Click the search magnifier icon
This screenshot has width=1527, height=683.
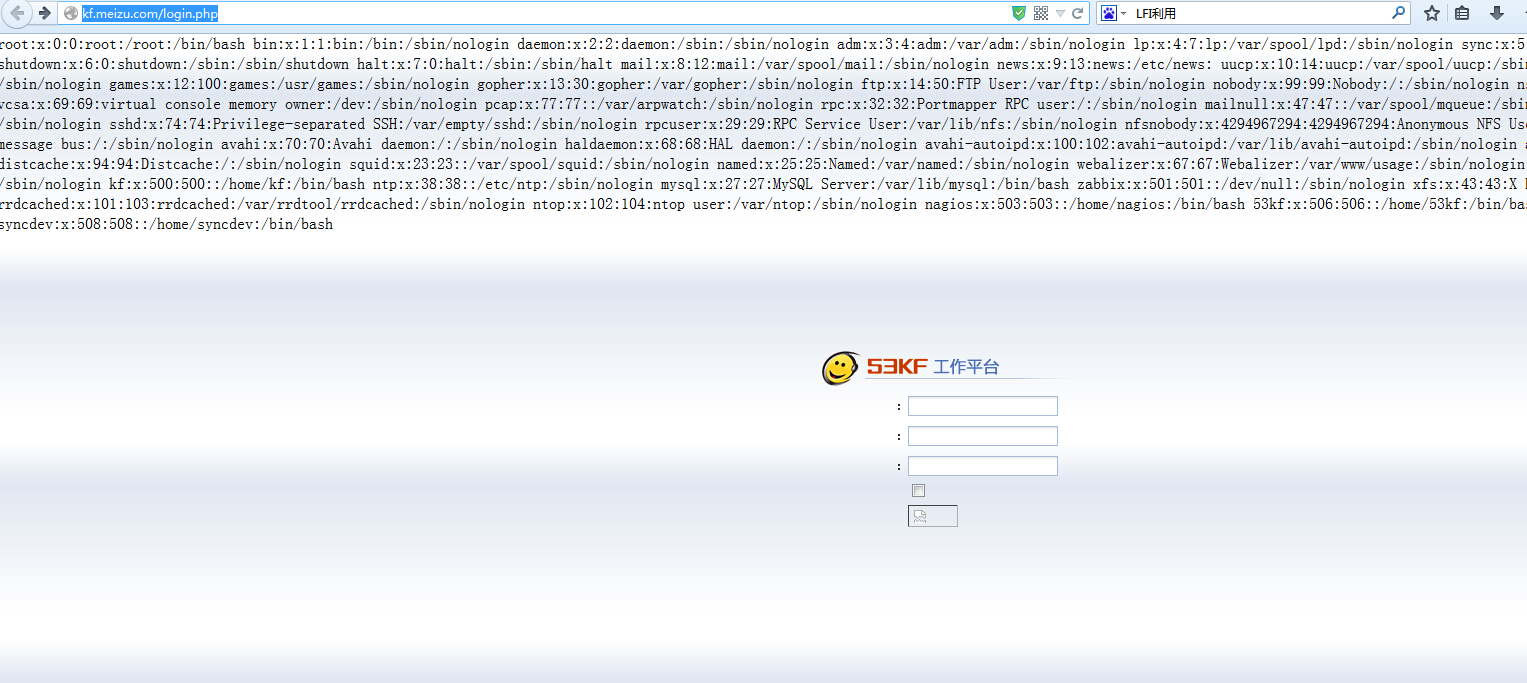click(1399, 13)
